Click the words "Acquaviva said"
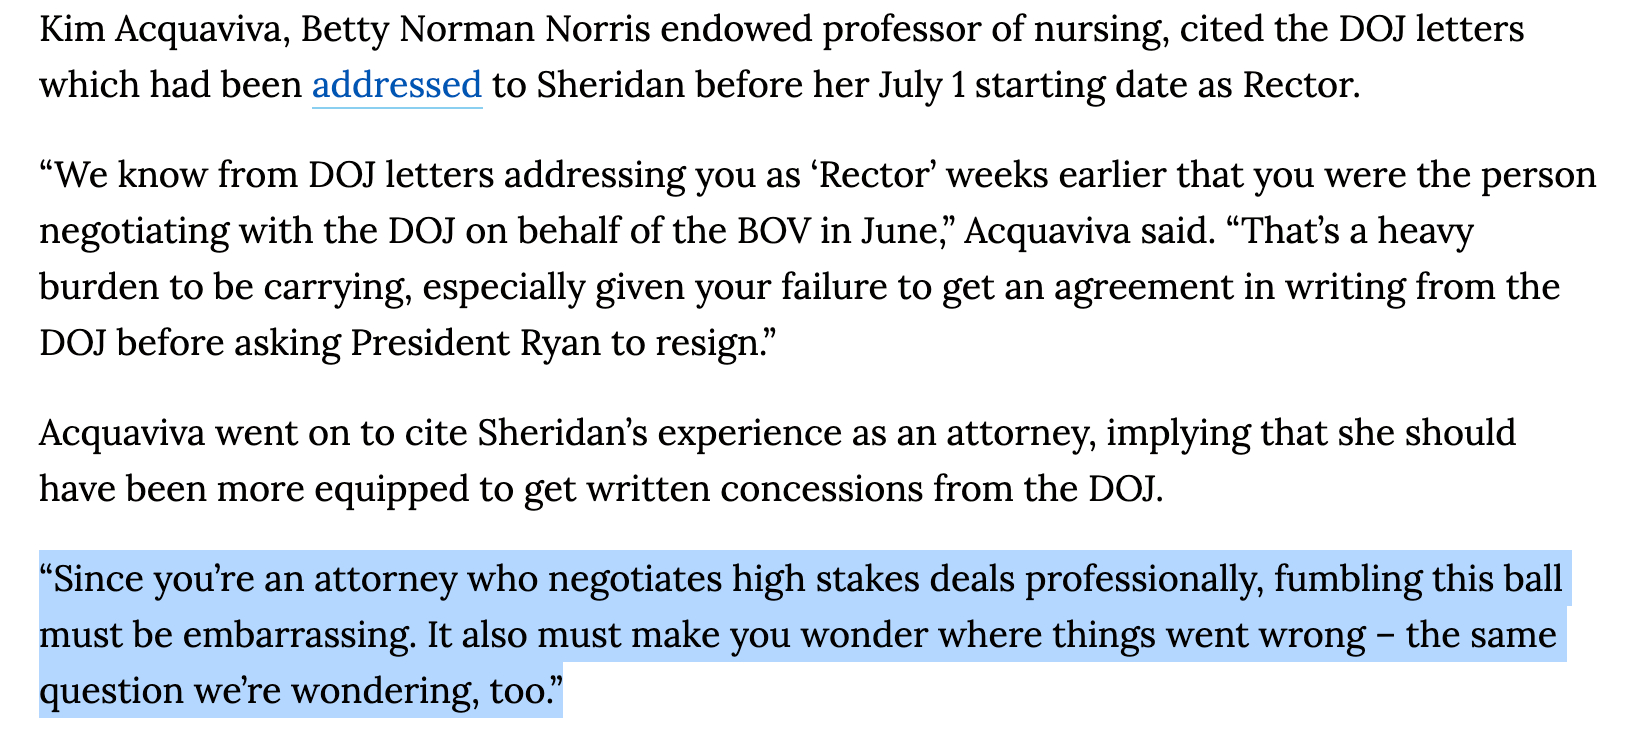Screen dimensions: 1650x734 pyautogui.click(x=1086, y=231)
